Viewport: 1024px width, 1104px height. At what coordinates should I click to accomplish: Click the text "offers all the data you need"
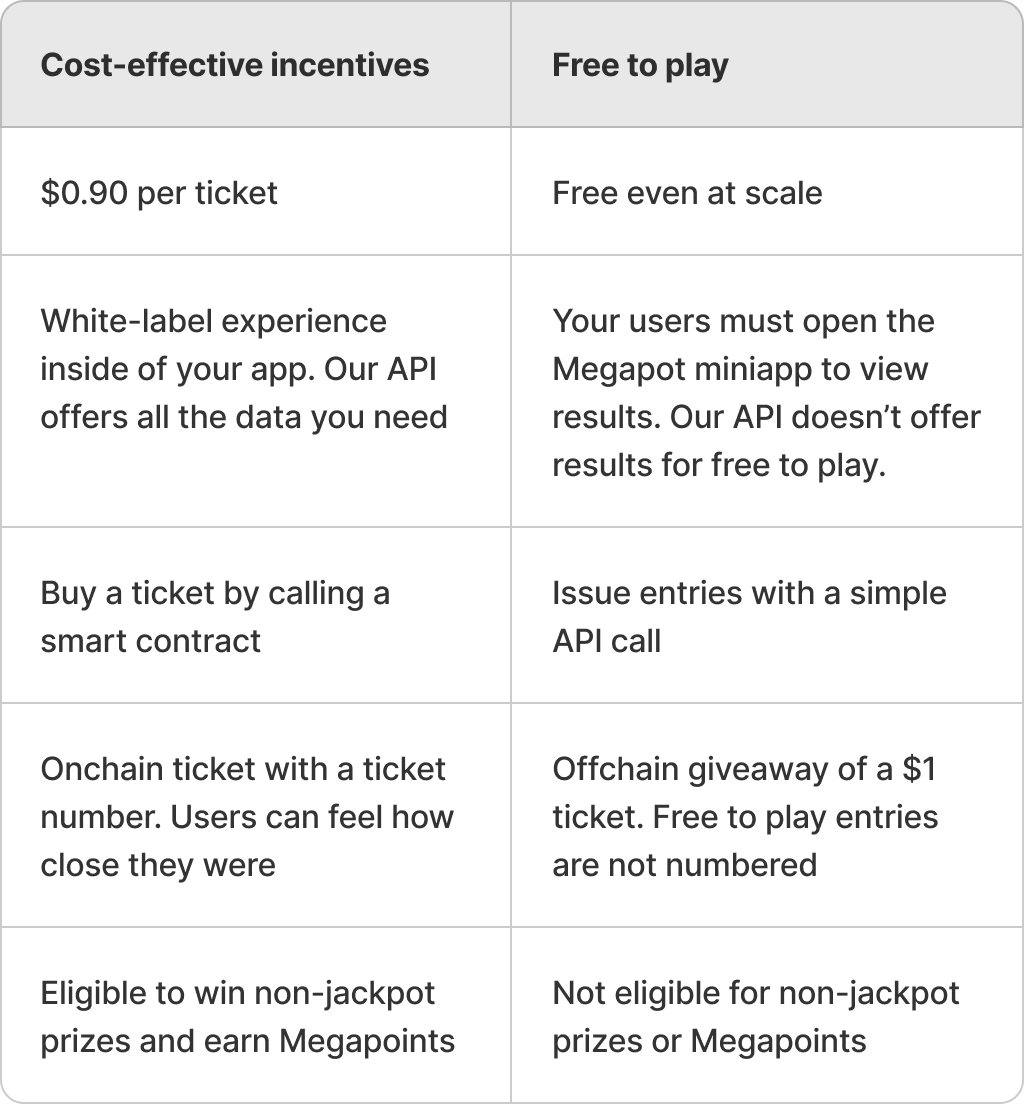click(243, 417)
